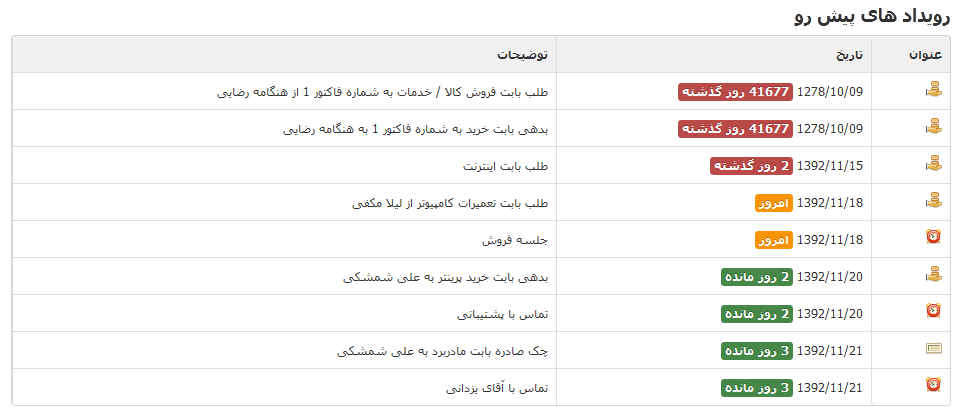Click the coin icon for the purchase invoice 1 debt row

click(x=933, y=127)
